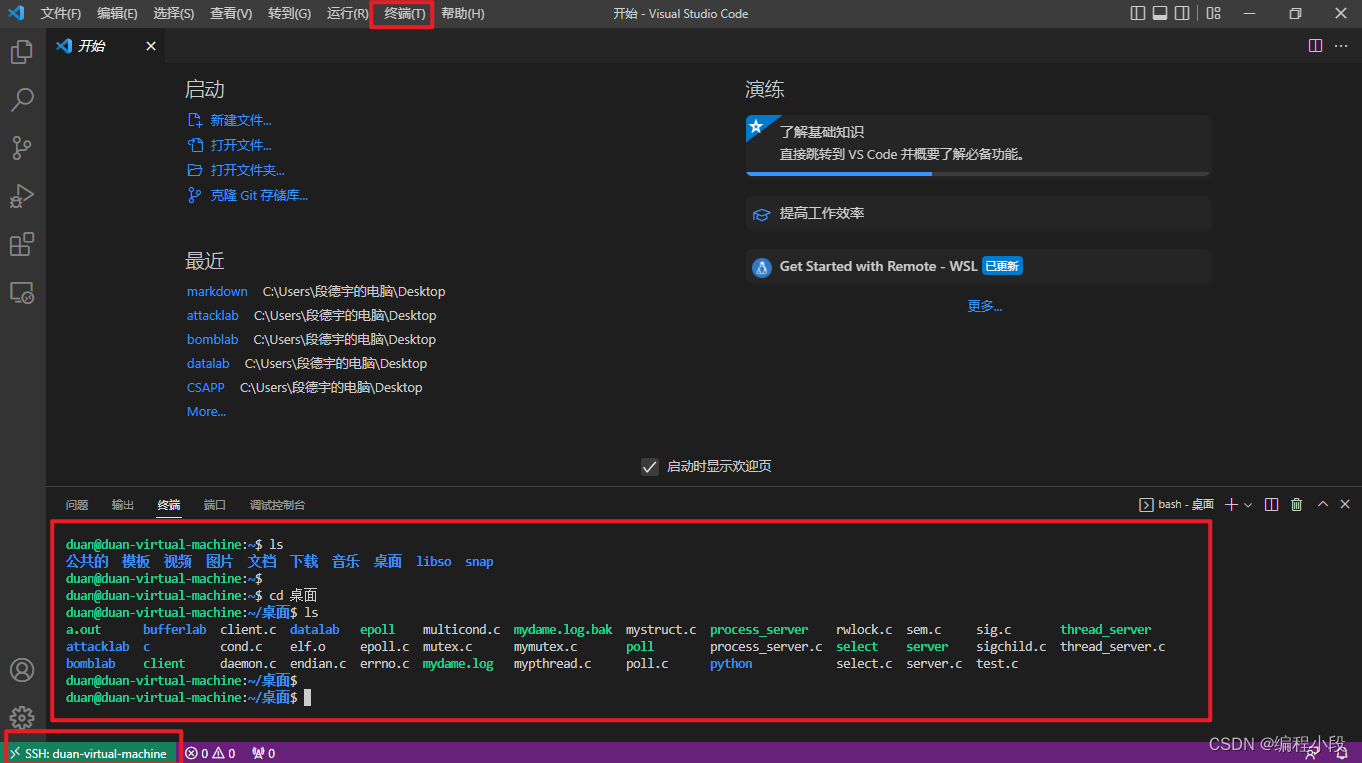This screenshot has height=763, width=1362.
Task: Switch to 调试控制台 panel tab
Action: 277,505
